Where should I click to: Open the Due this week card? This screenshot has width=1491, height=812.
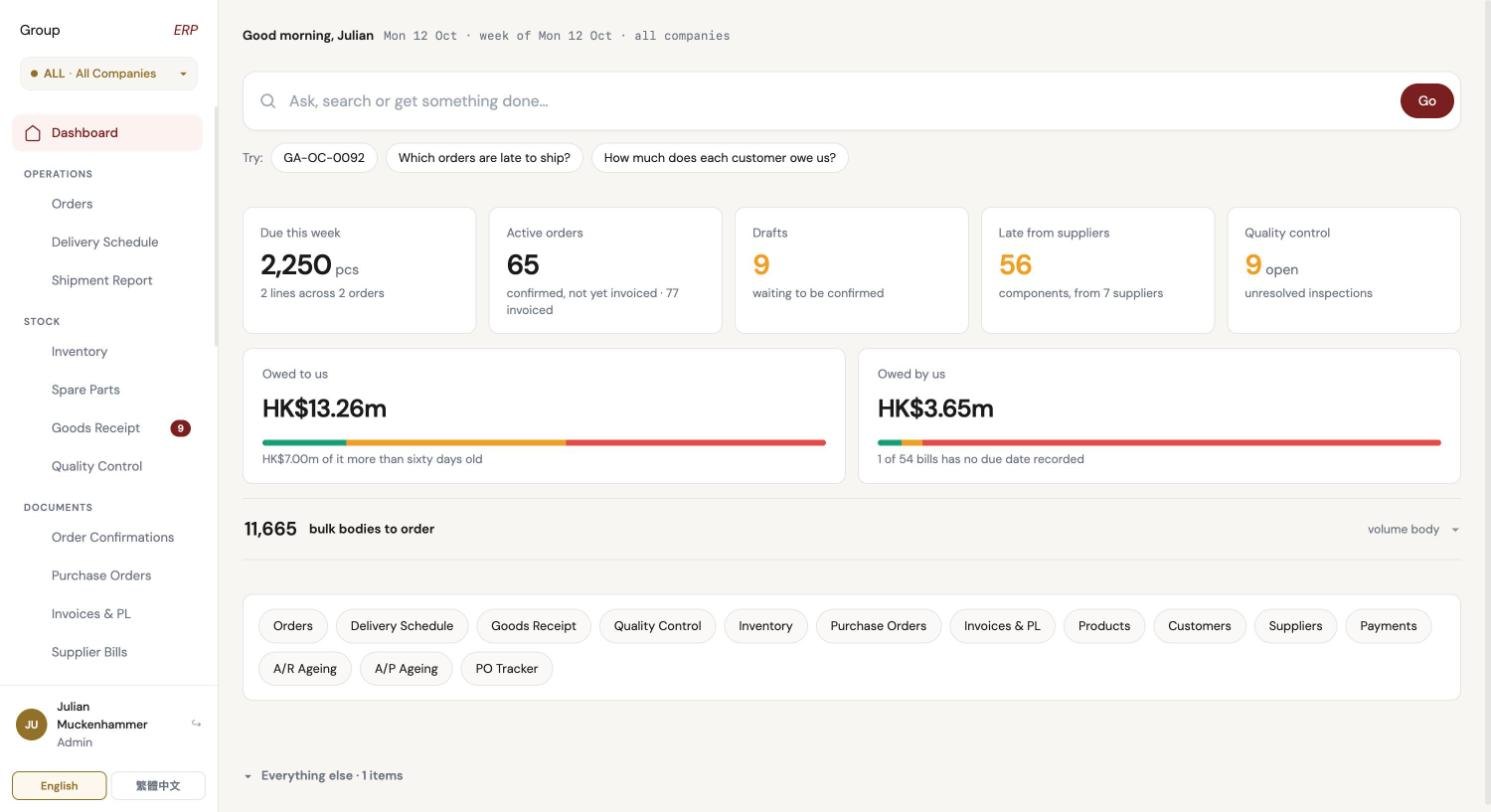pos(359,270)
